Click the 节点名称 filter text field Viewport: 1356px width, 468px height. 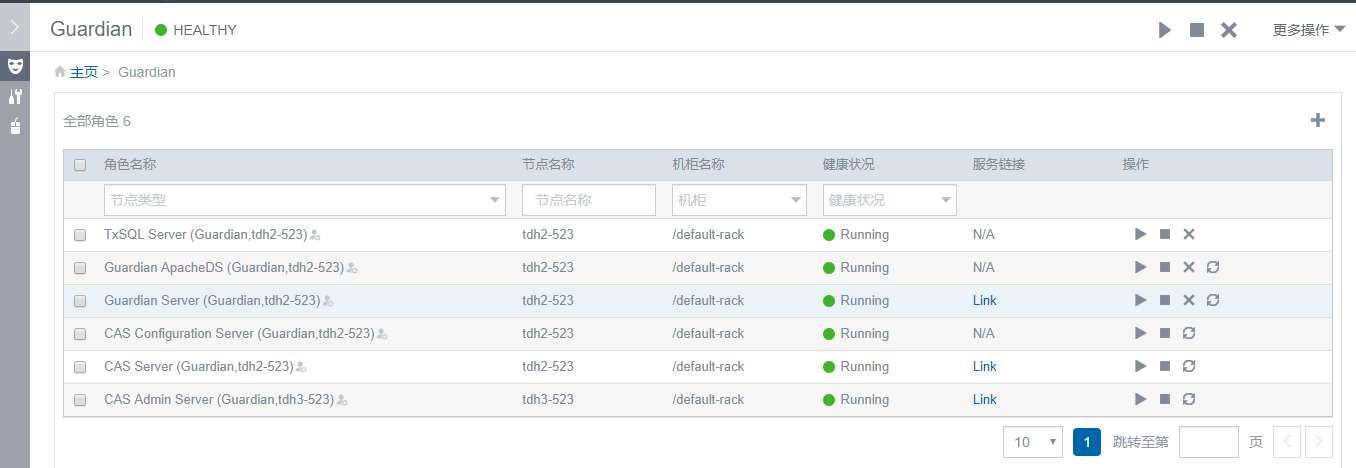coord(589,200)
